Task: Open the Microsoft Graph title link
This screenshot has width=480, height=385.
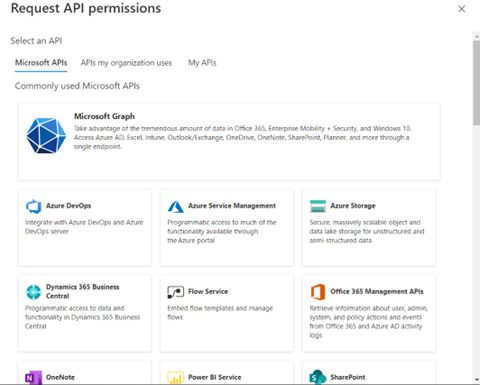Action: (x=104, y=116)
